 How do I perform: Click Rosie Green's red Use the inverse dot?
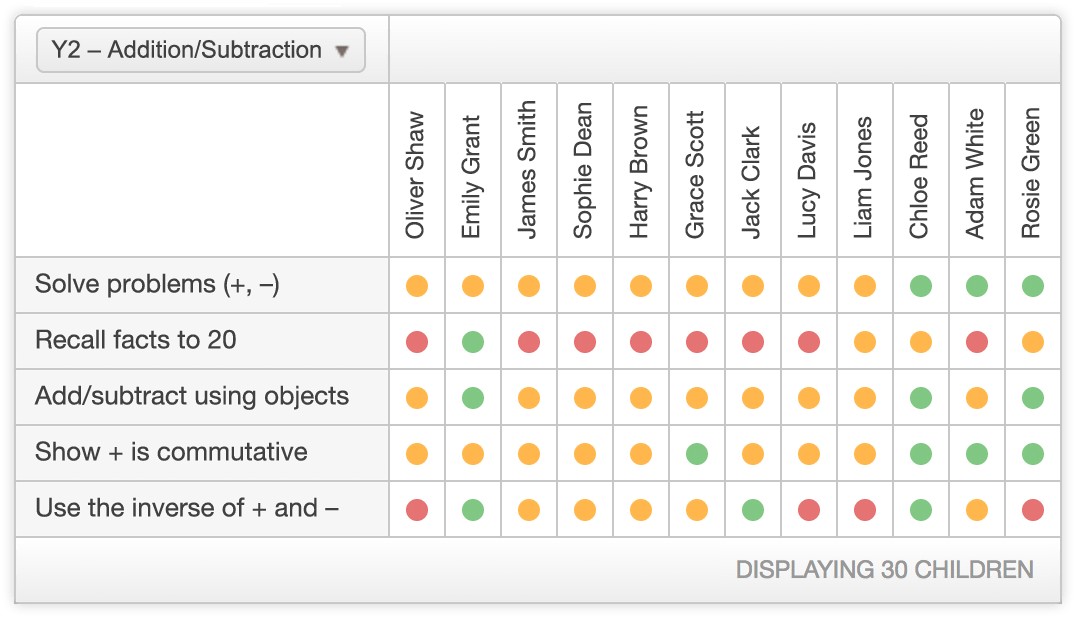coord(1033,510)
